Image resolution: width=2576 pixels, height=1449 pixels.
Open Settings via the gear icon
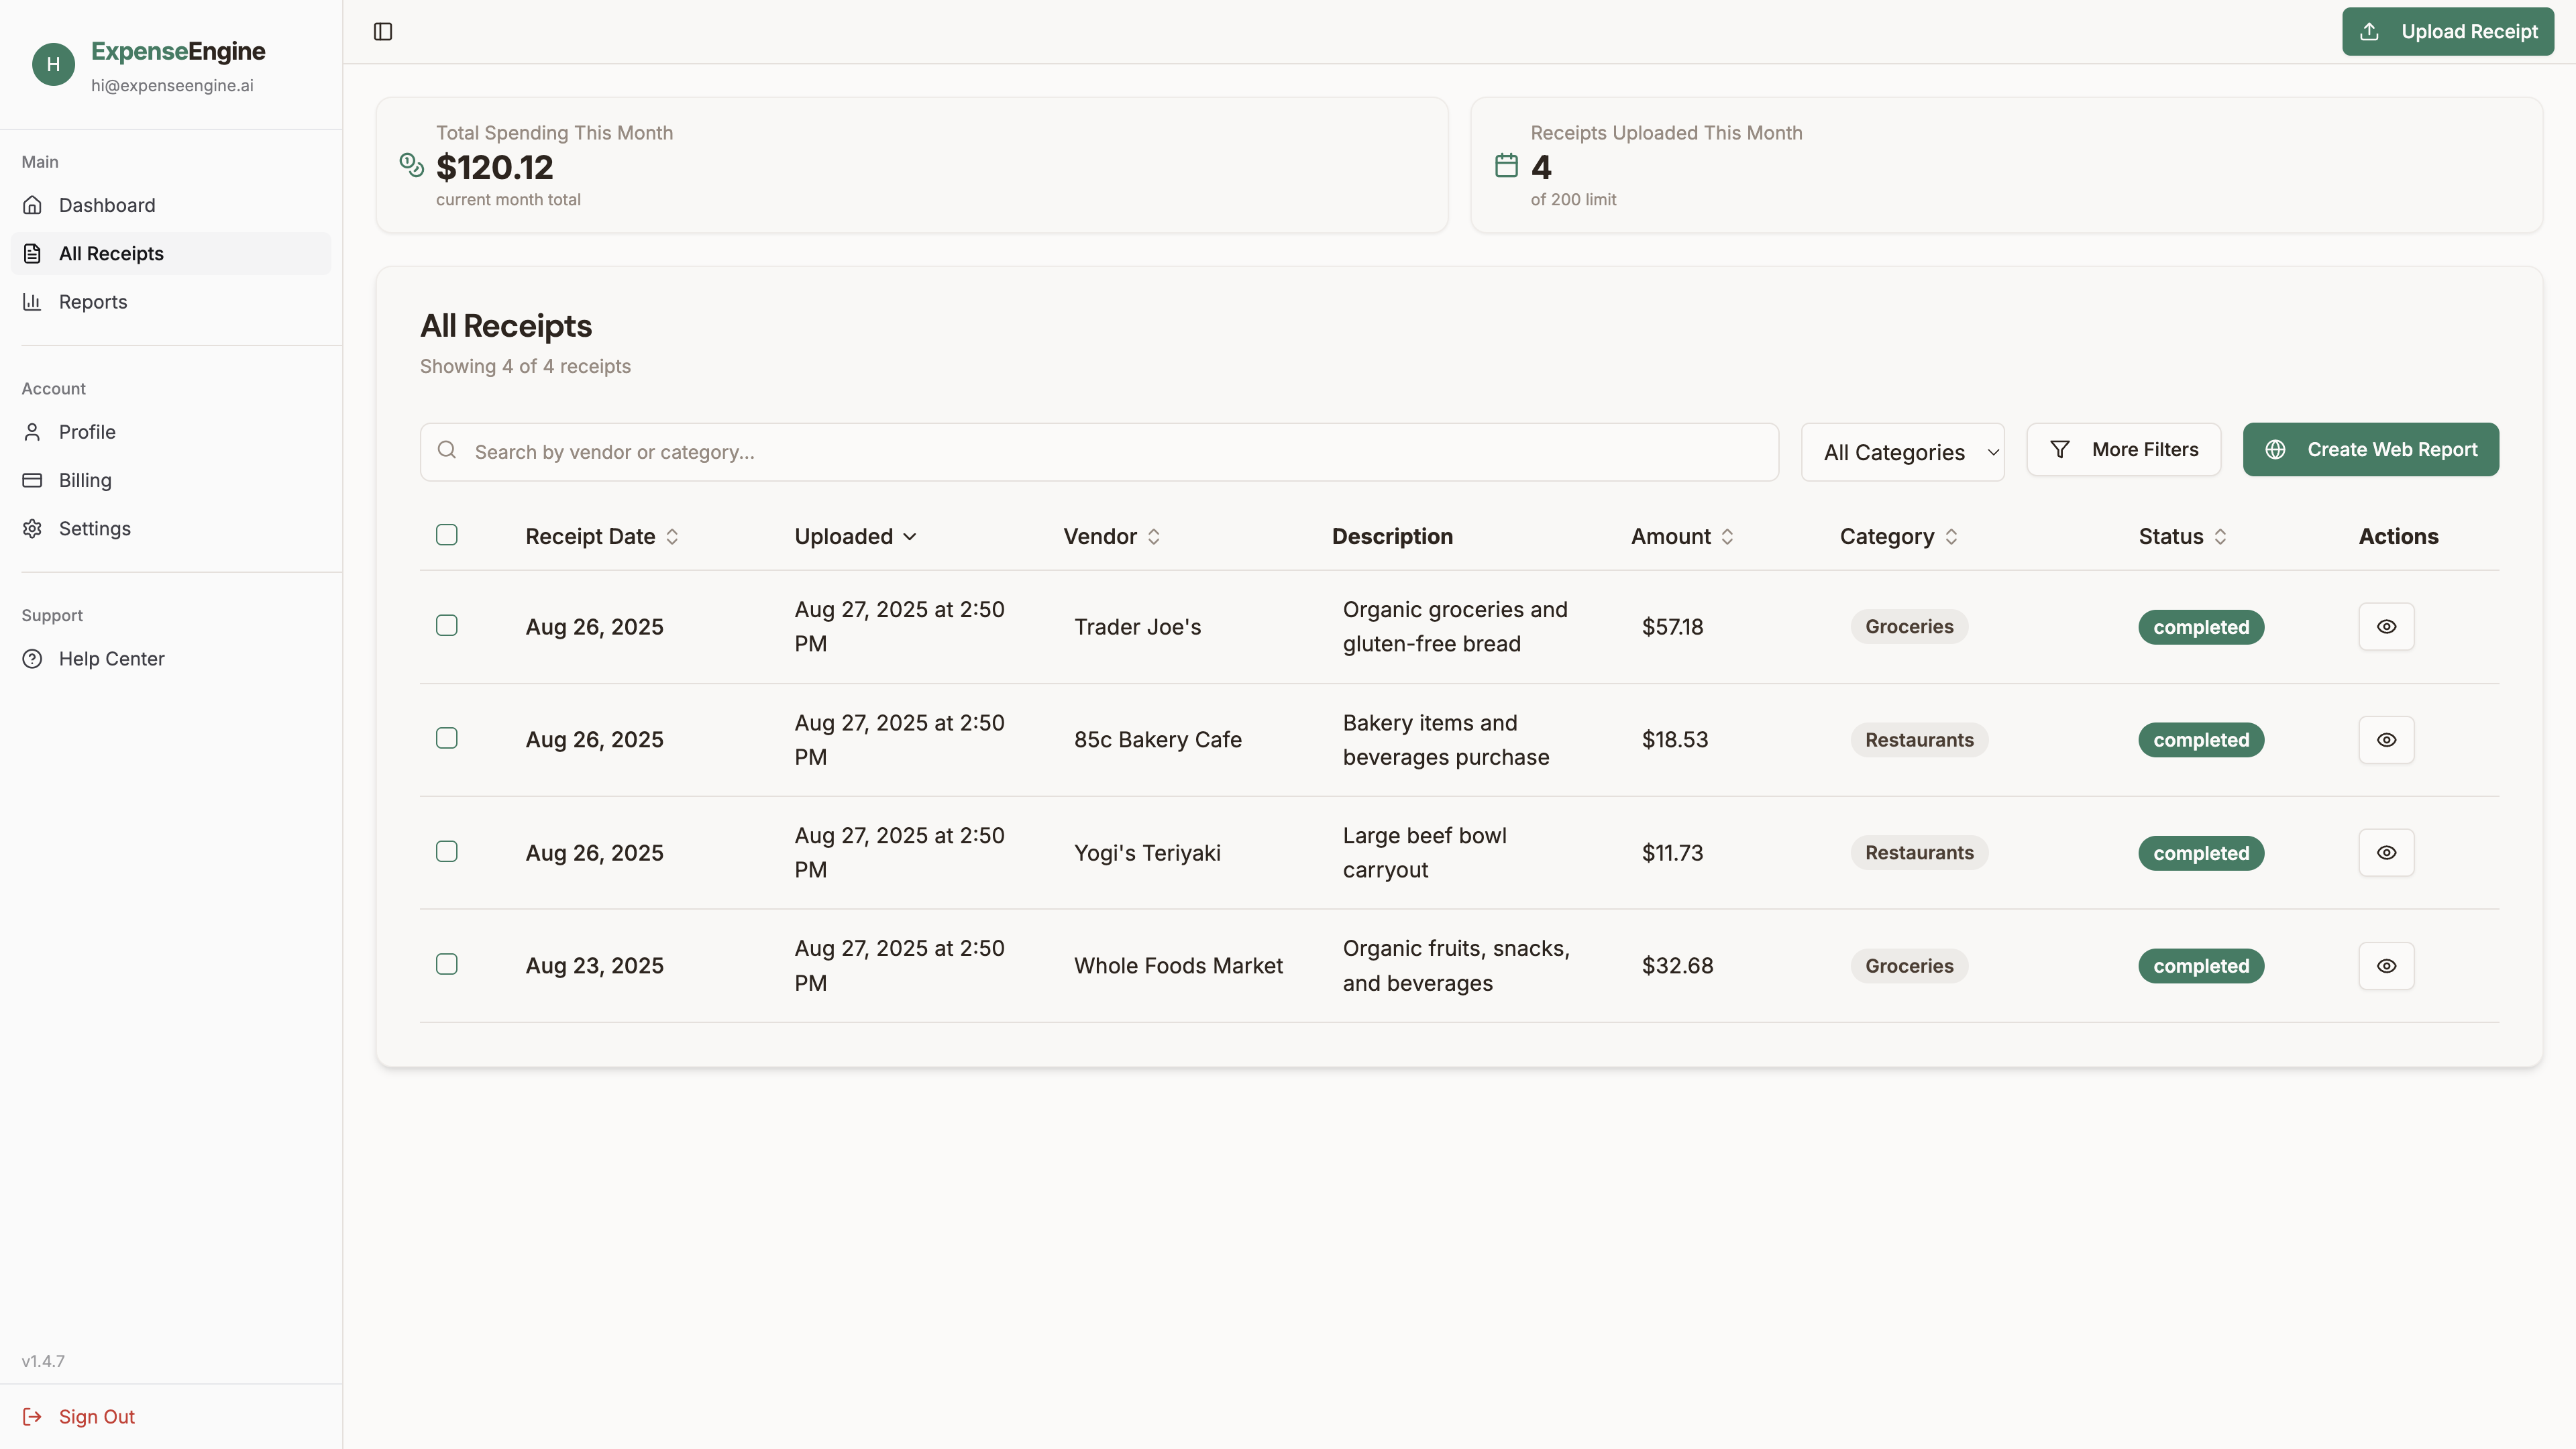[x=33, y=528]
